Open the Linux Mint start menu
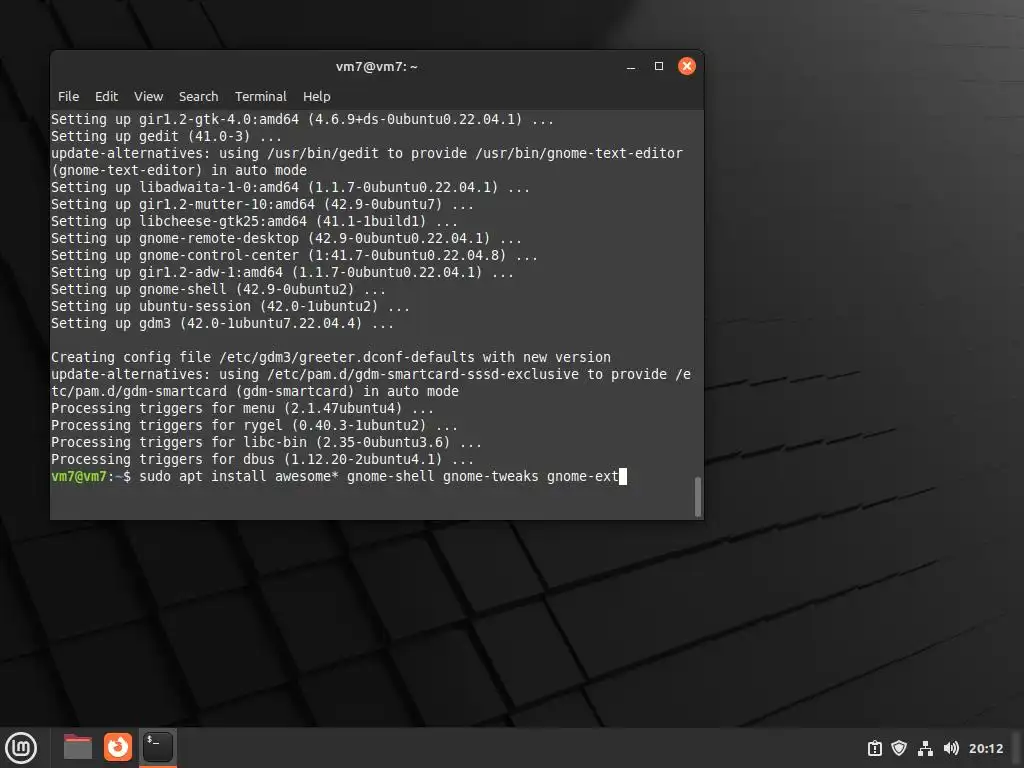Viewport: 1024px width, 768px height. [21, 747]
